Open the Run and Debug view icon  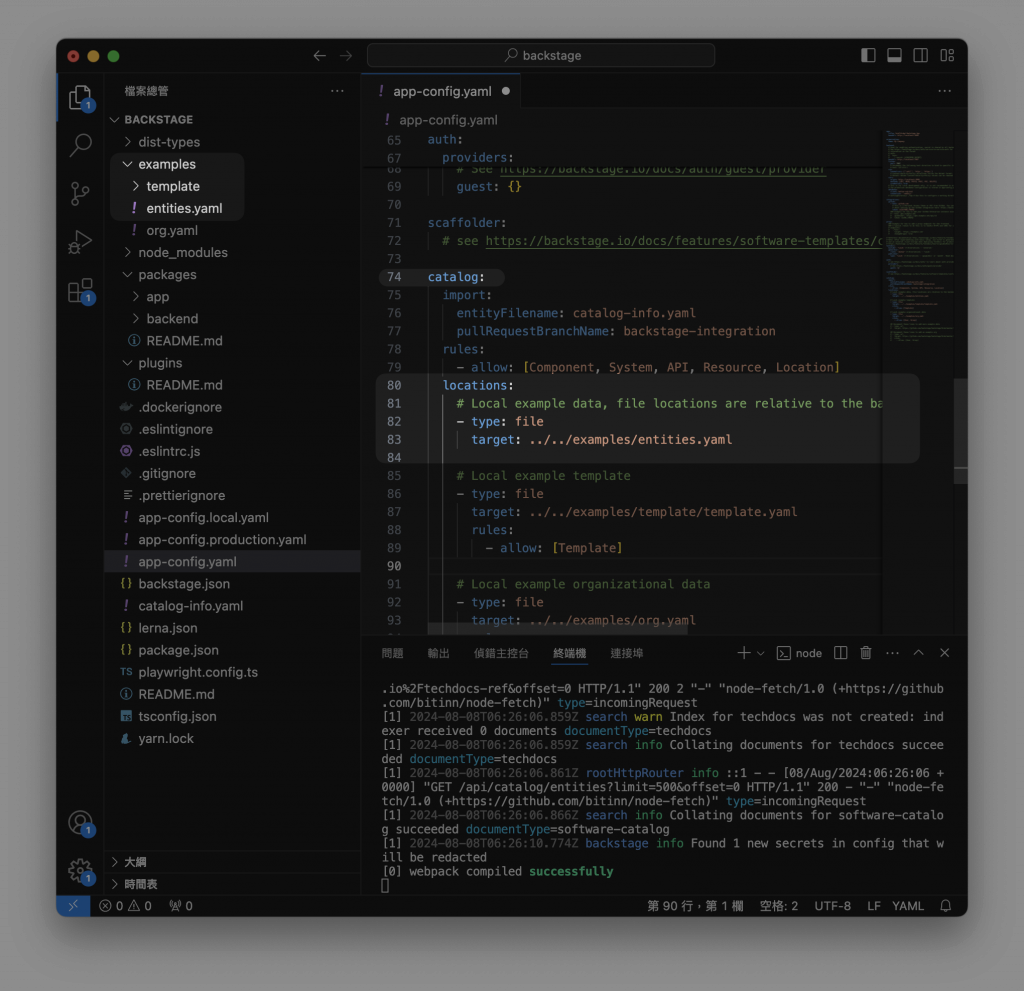tap(80, 242)
